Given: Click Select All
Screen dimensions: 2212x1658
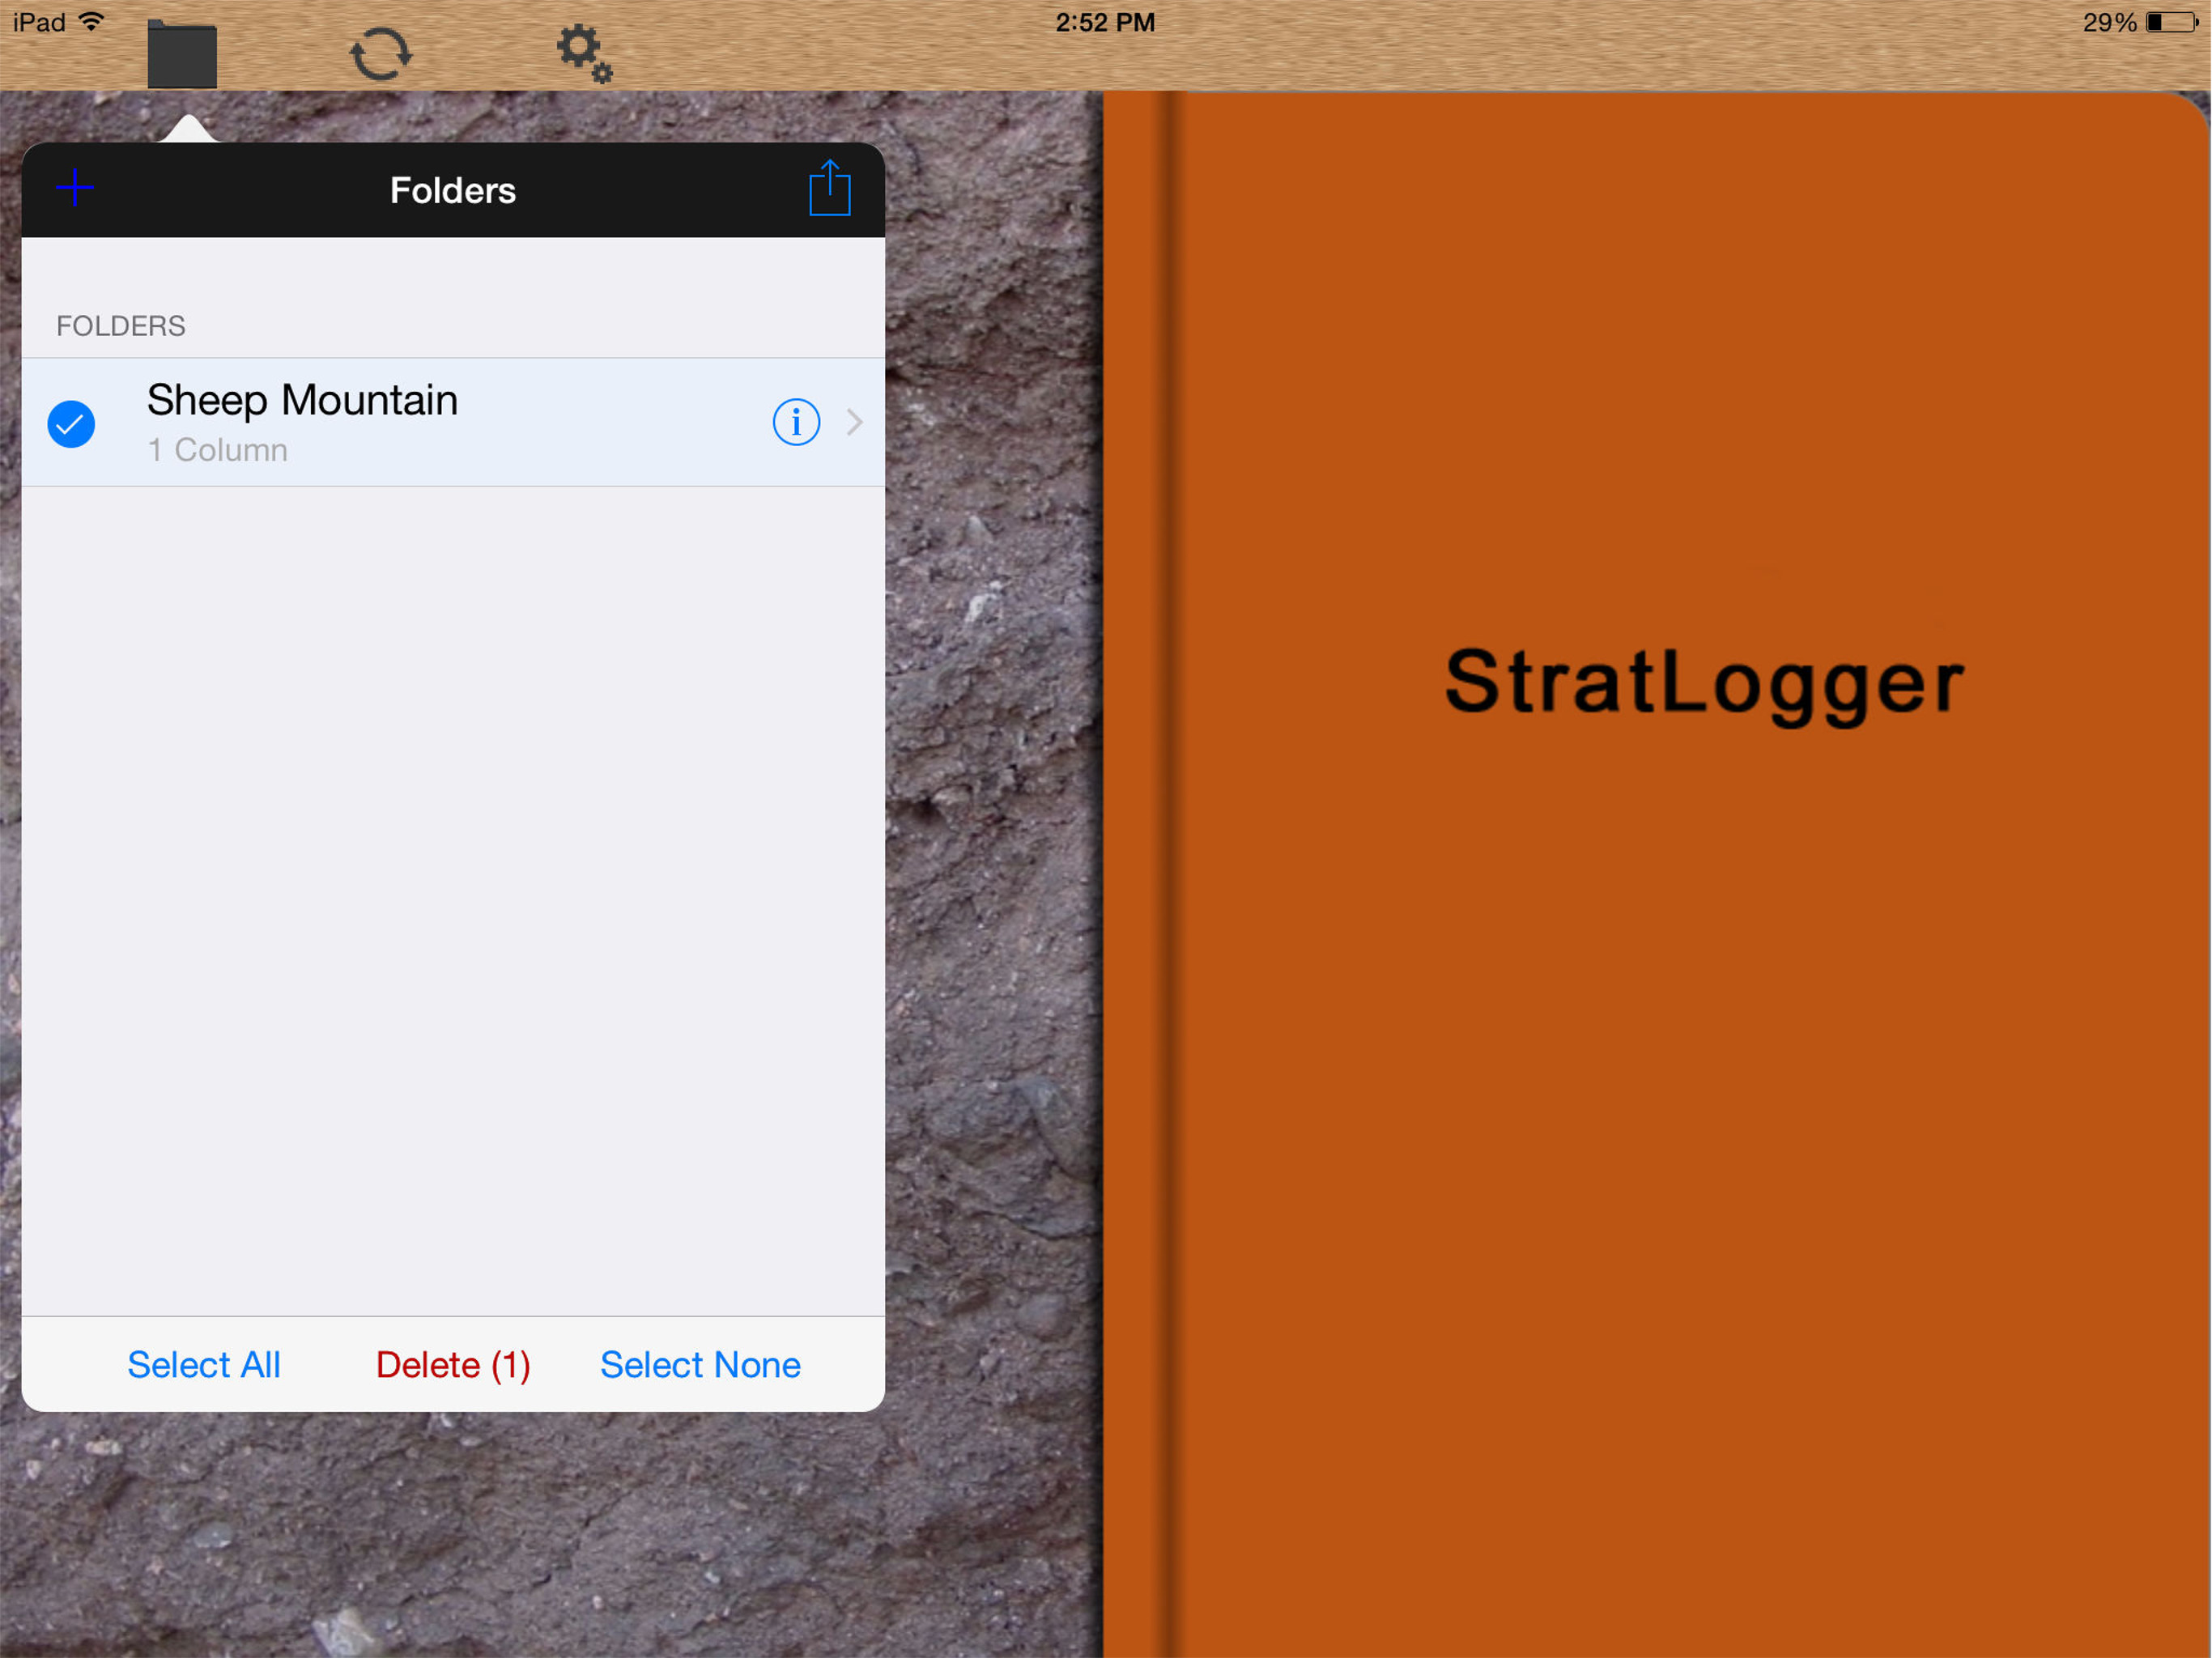Looking at the screenshot, I should coord(204,1365).
